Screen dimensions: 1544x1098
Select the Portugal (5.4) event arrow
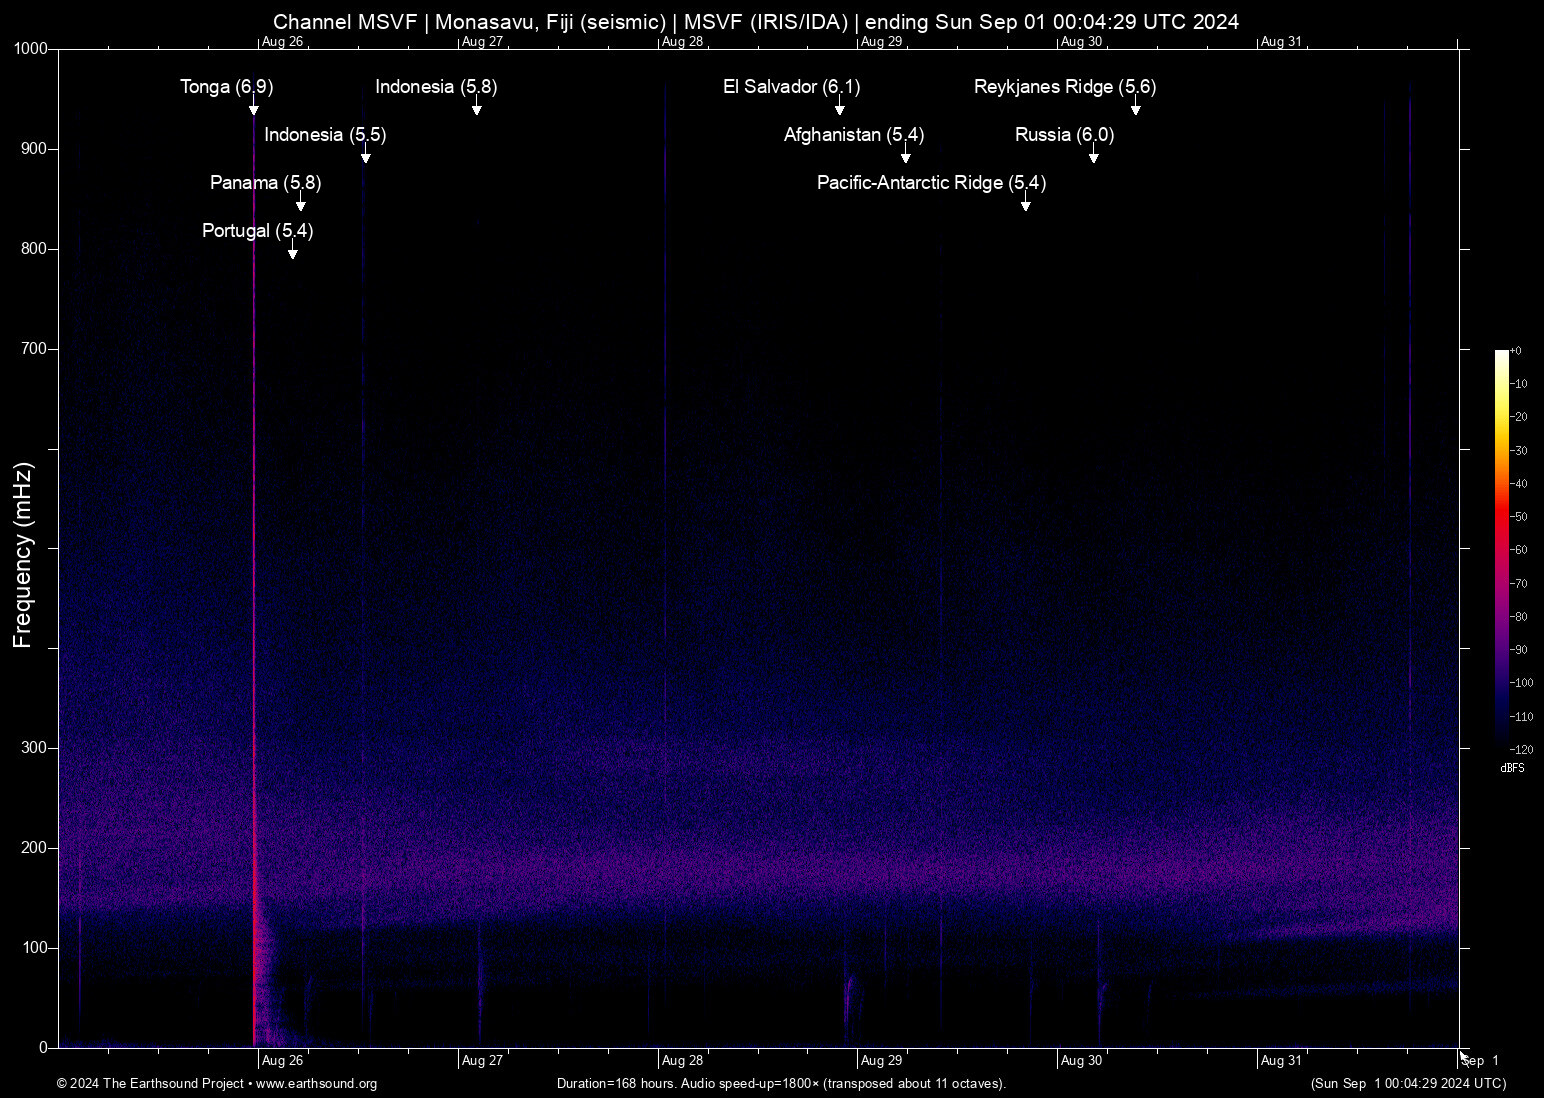(292, 252)
